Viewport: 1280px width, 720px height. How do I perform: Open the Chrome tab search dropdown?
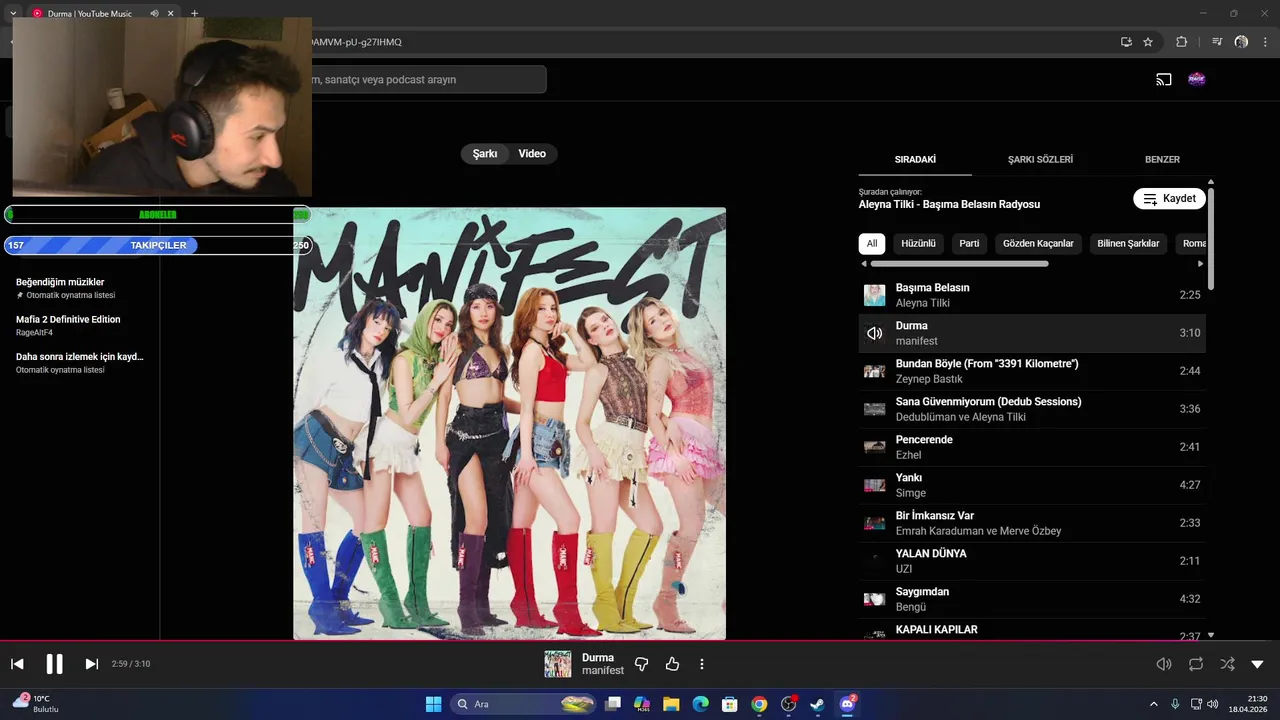pyautogui.click(x=13, y=13)
